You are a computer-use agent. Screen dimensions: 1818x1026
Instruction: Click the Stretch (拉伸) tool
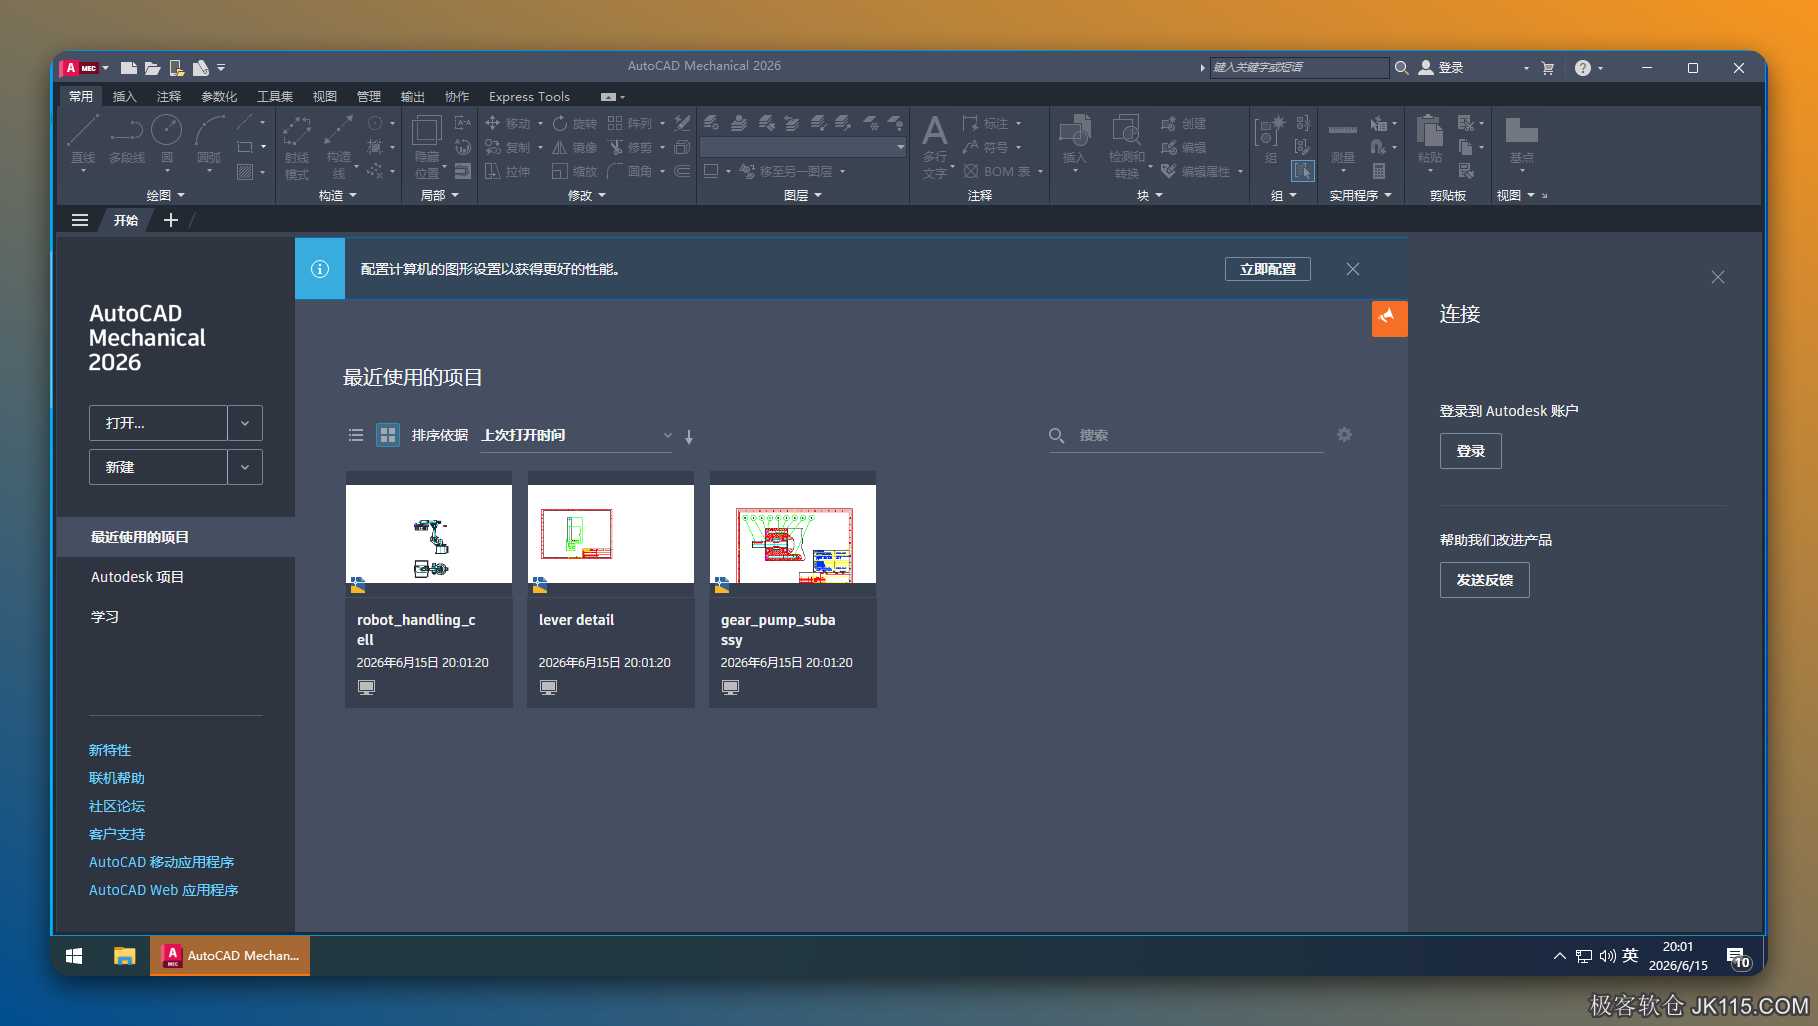(508, 171)
